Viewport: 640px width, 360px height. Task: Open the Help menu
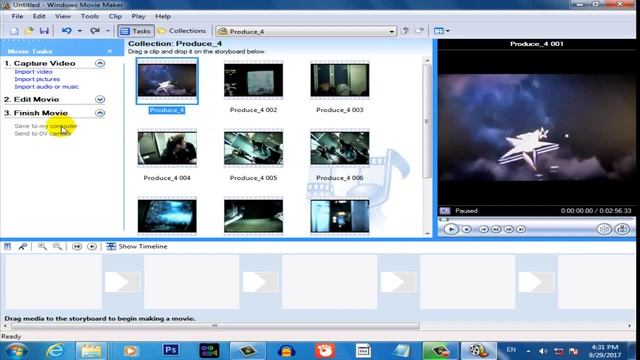163,16
